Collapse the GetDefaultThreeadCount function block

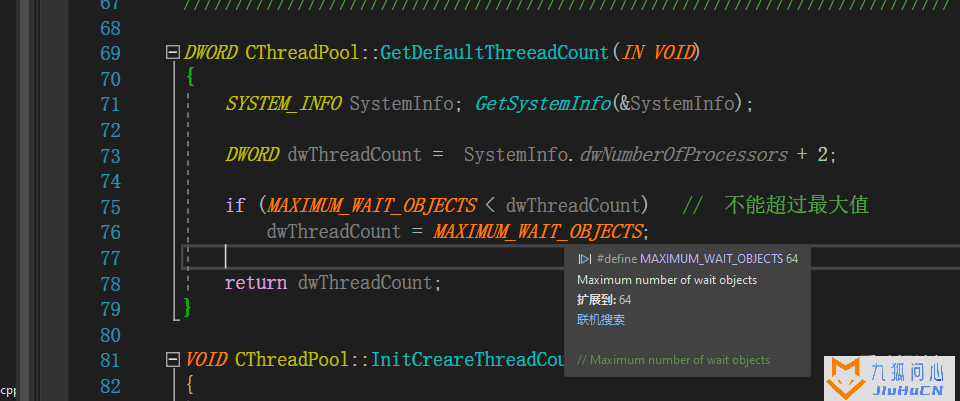(x=173, y=53)
